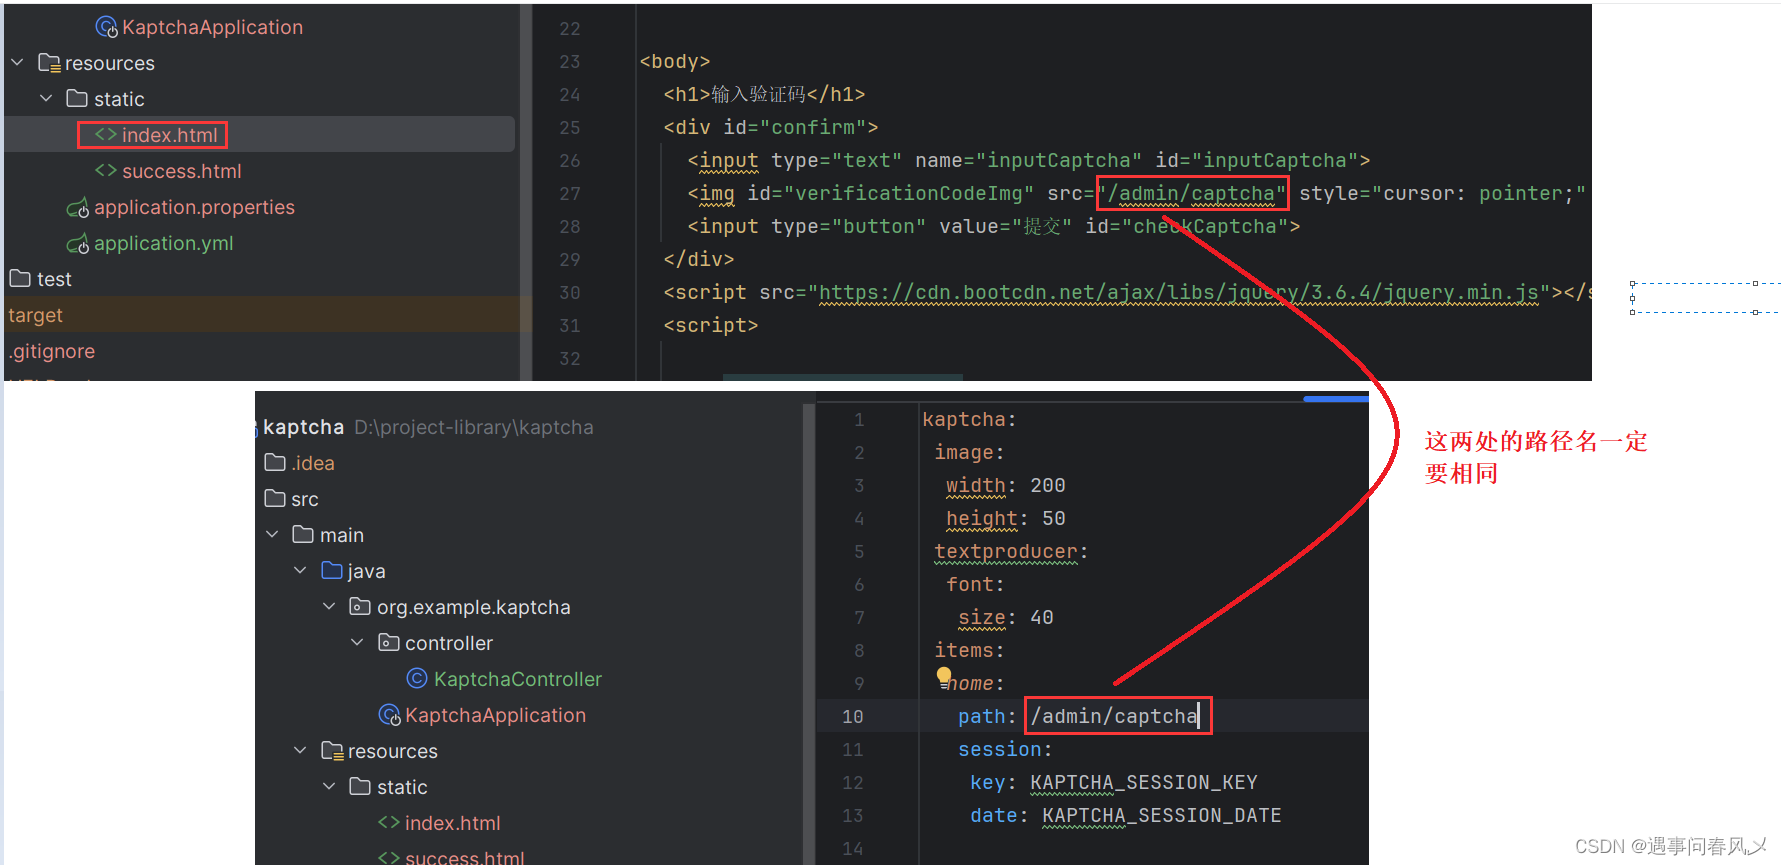Collapse the java source folder

(x=300, y=570)
